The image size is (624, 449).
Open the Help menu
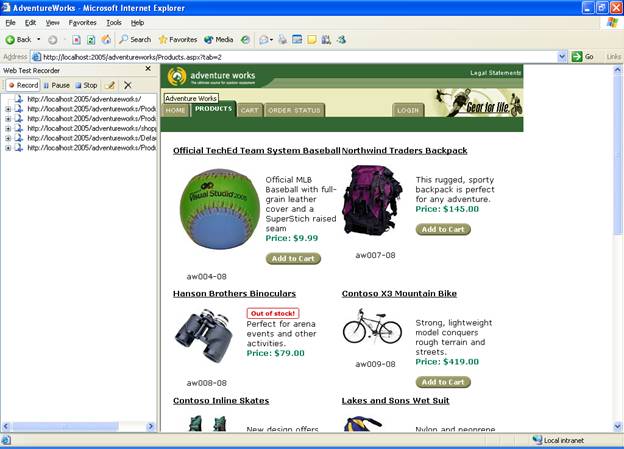point(137,23)
